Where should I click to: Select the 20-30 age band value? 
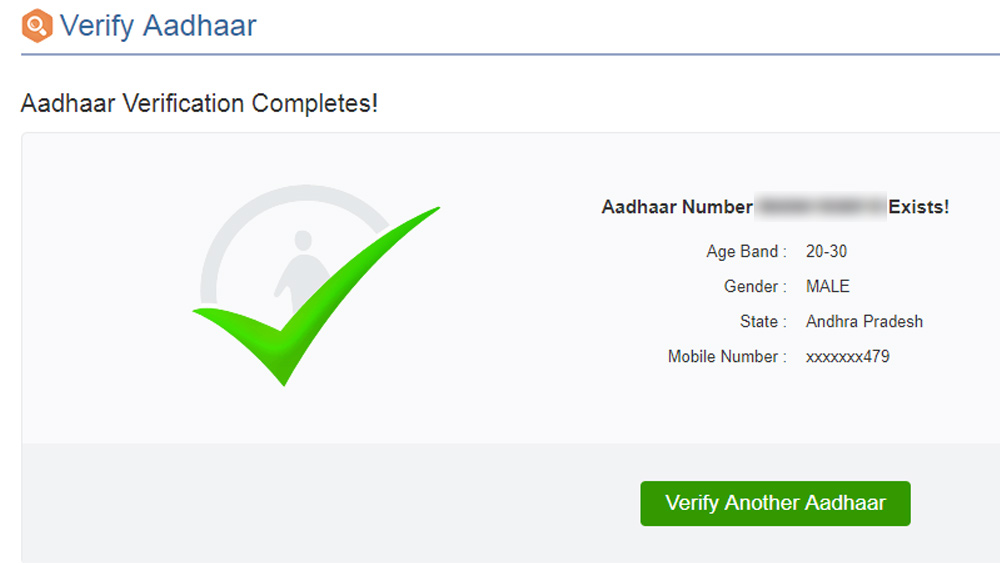click(x=827, y=251)
